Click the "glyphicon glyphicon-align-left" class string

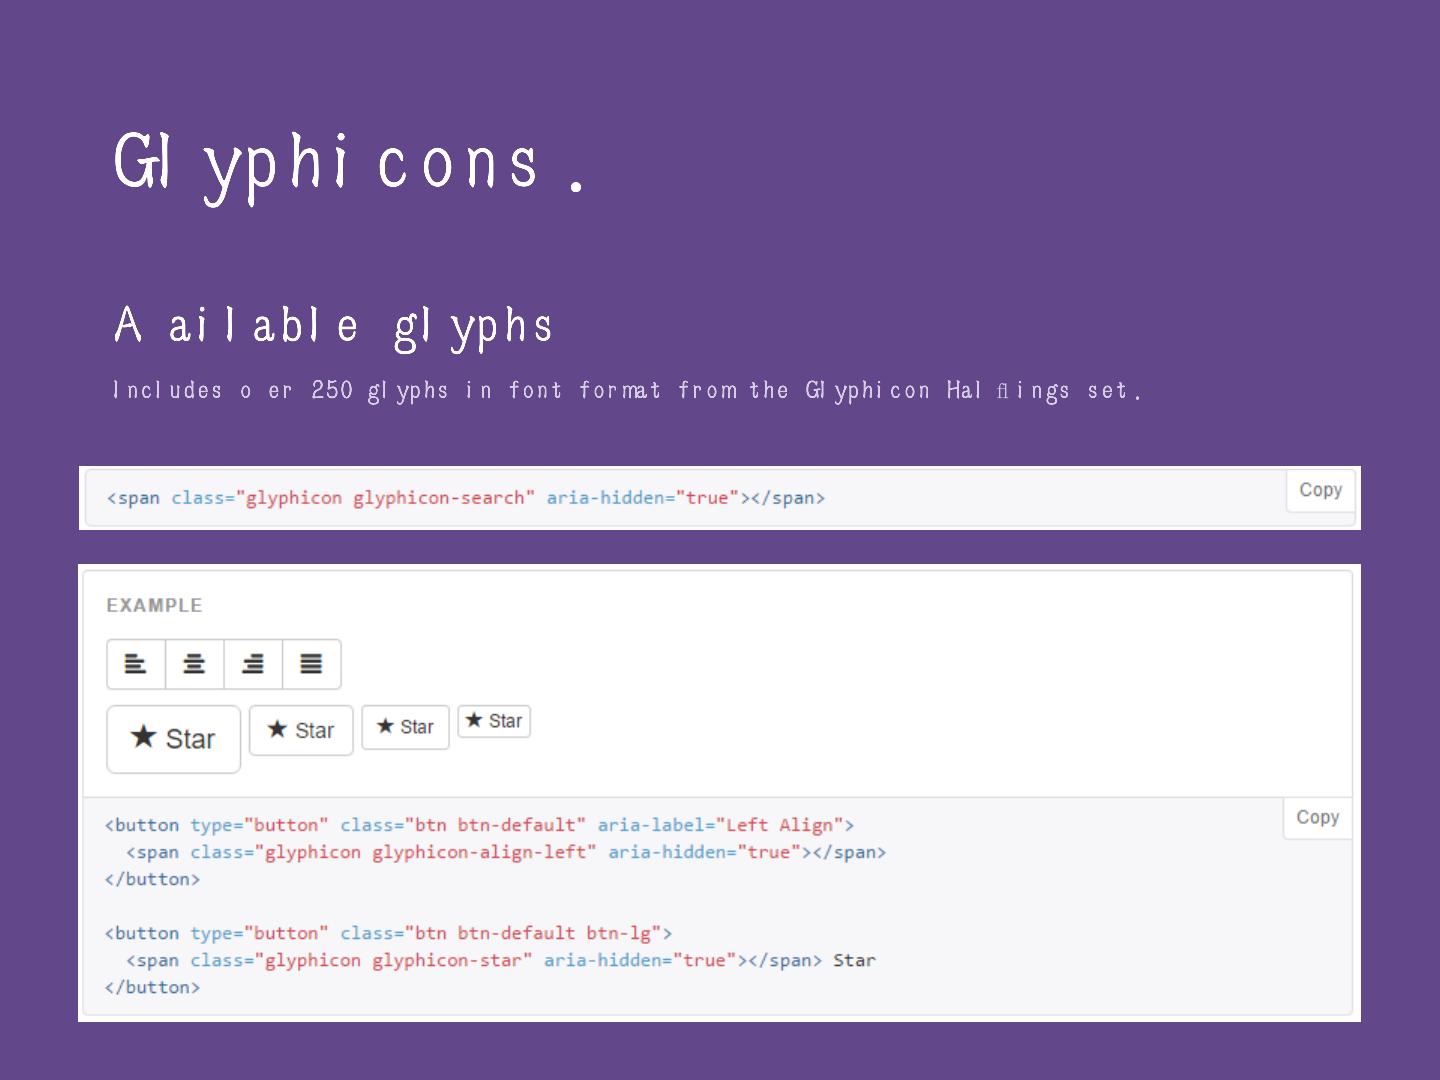[x=425, y=852]
